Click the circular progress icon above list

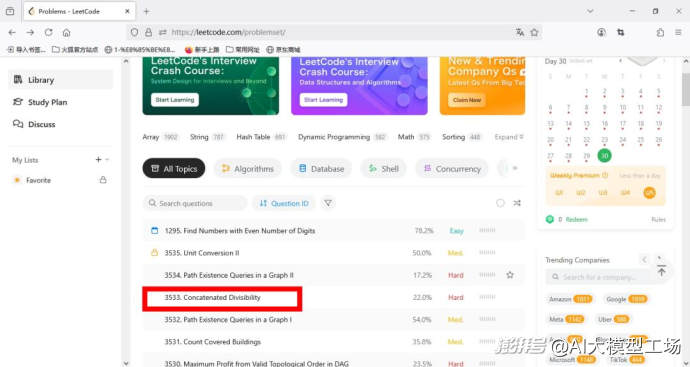tap(500, 203)
